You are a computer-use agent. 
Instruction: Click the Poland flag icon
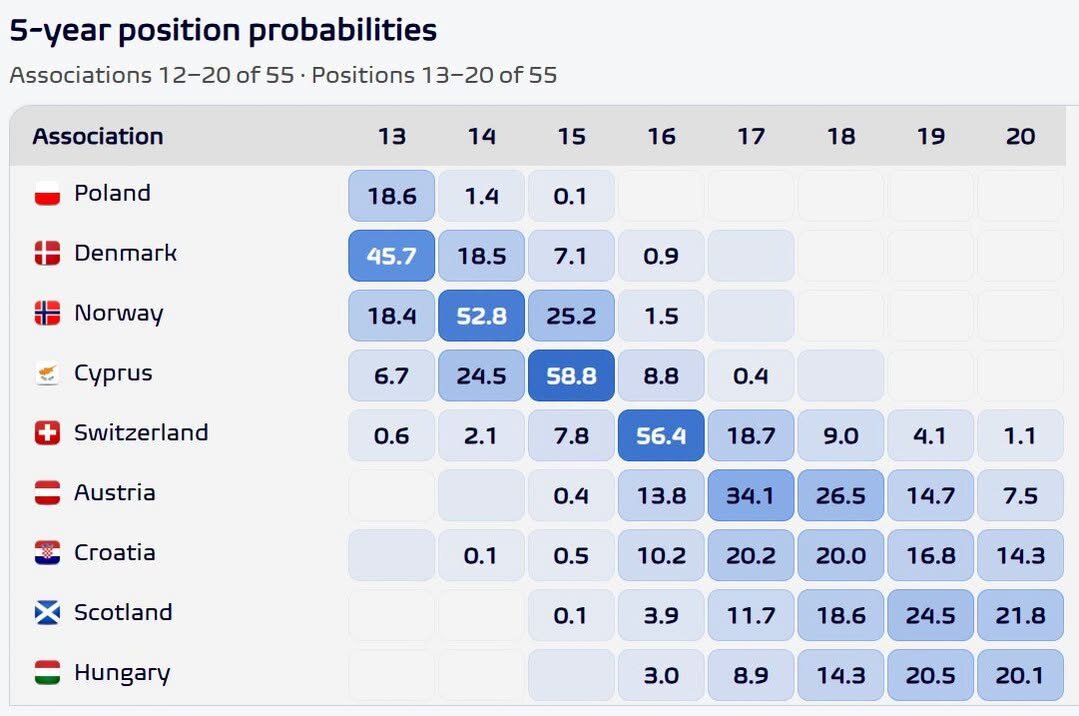coord(47,193)
